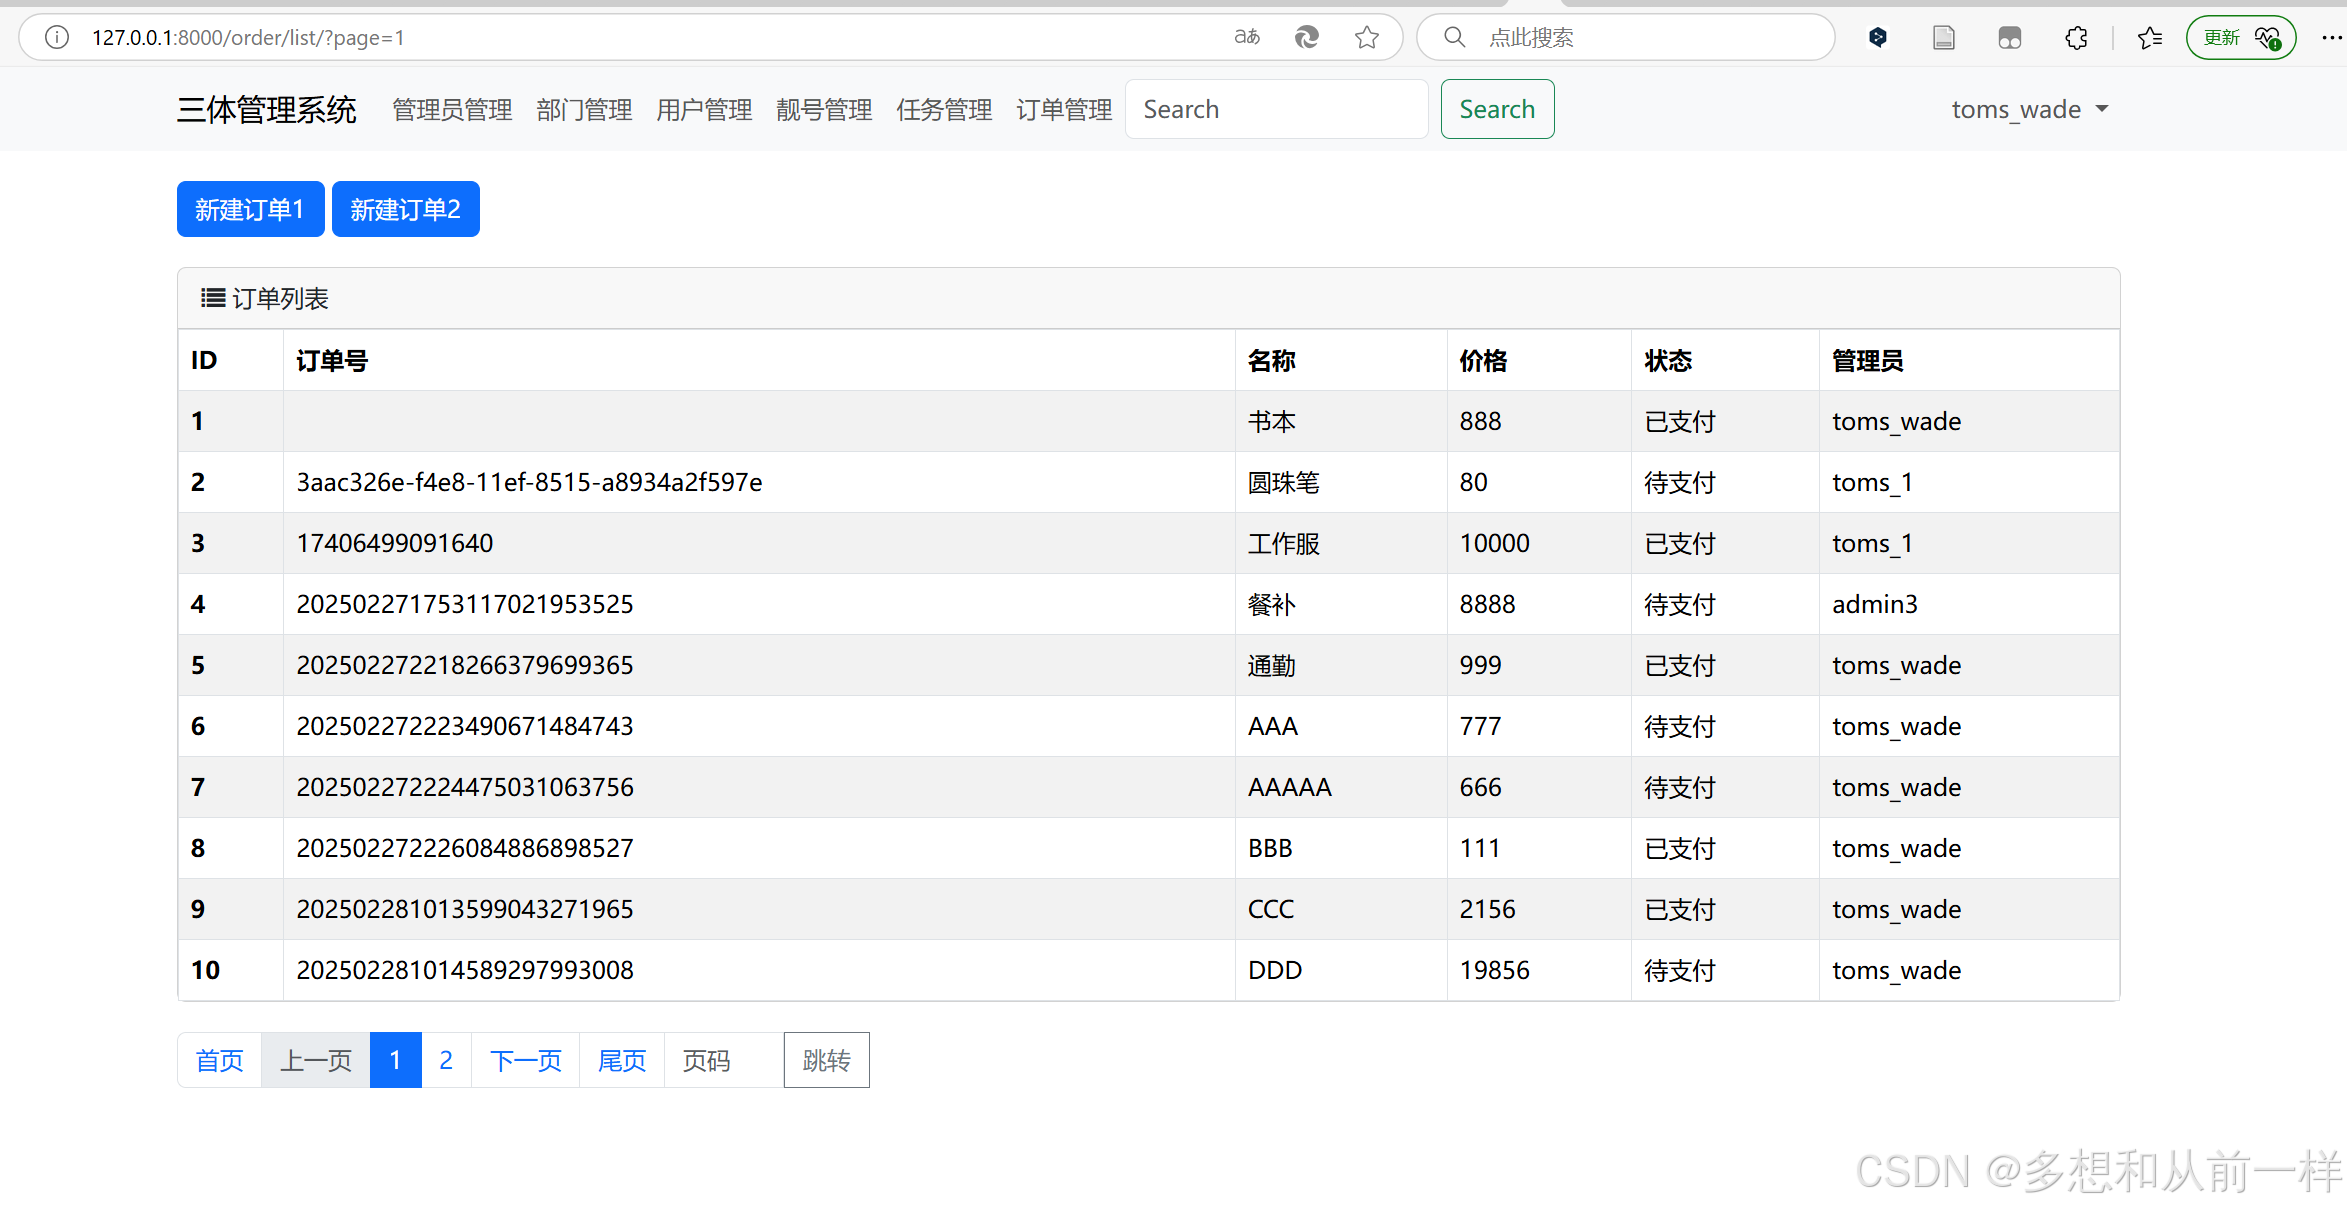The width and height of the screenshot is (2347, 1210).
Task: Open the browser three-dot menu
Action: coord(2331,38)
